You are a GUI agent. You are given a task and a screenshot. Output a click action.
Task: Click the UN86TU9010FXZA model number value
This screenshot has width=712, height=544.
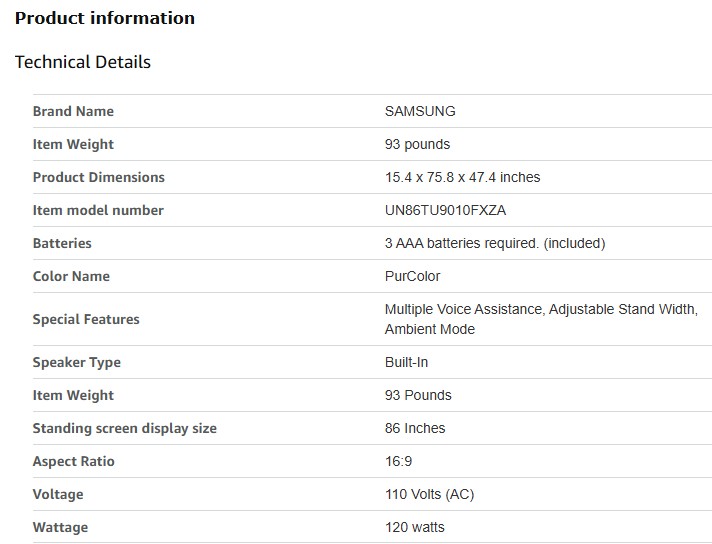coord(452,210)
